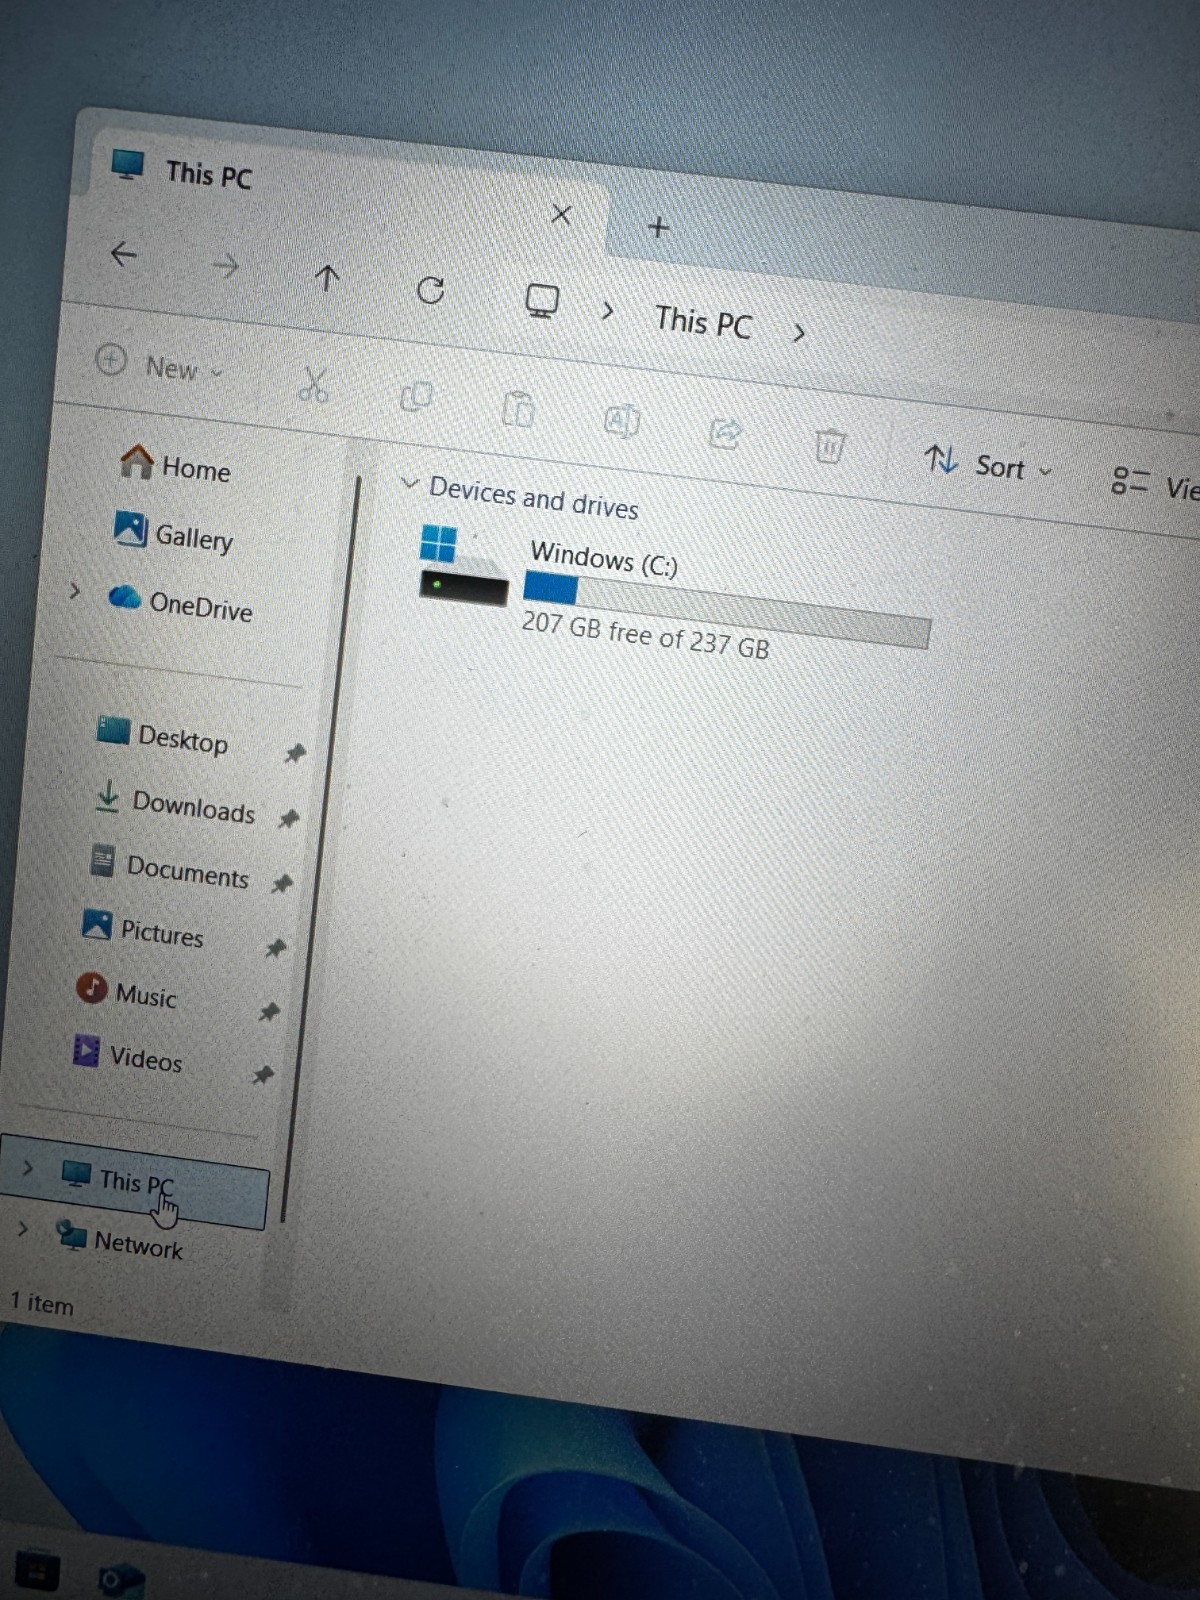Expand chevron before This PC breadcrumb
This screenshot has height=1600, width=1200.
click(x=607, y=311)
